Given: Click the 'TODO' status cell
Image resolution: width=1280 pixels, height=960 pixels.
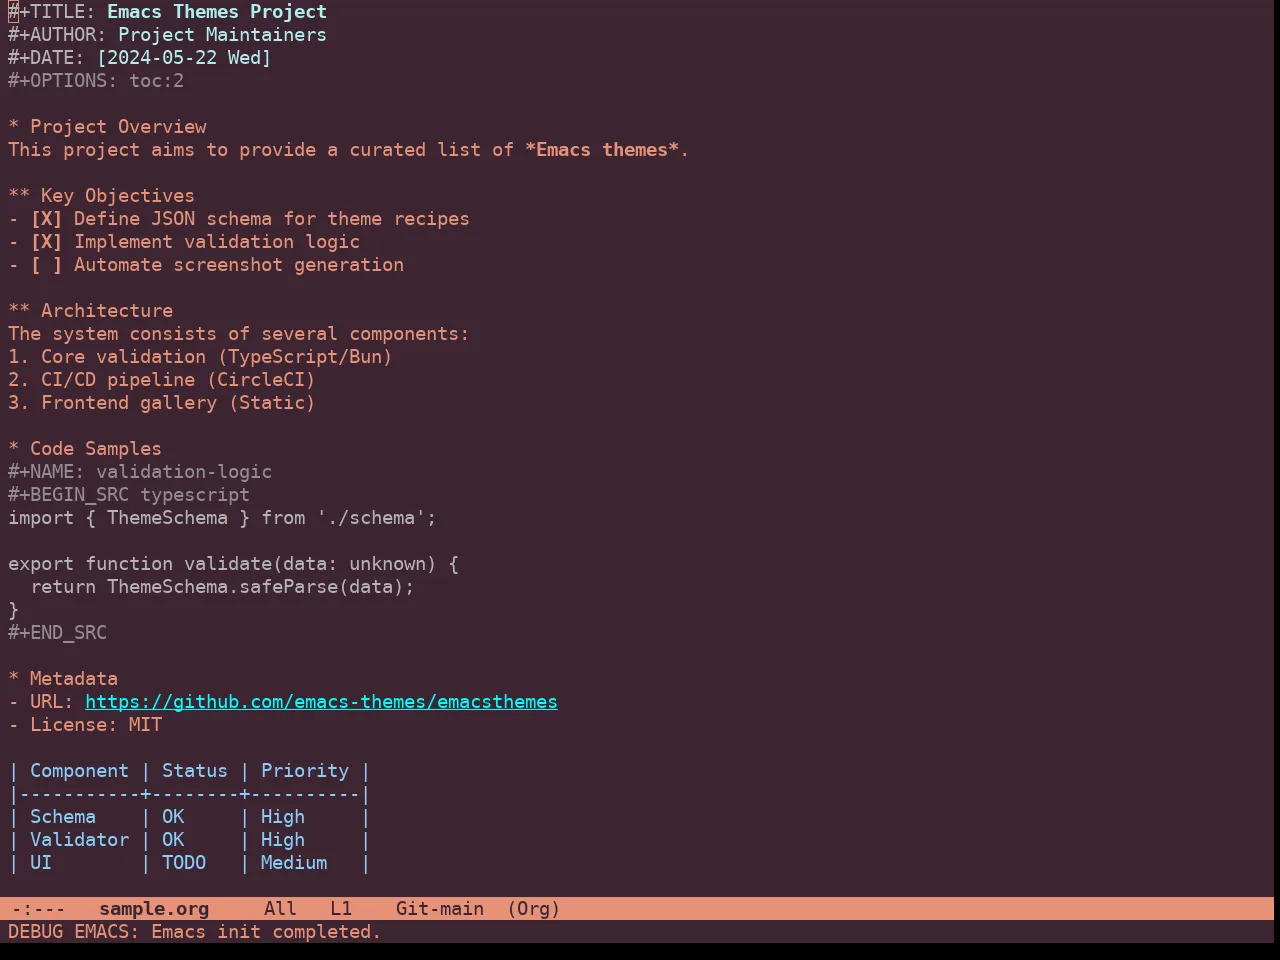Looking at the screenshot, I should click(184, 863).
